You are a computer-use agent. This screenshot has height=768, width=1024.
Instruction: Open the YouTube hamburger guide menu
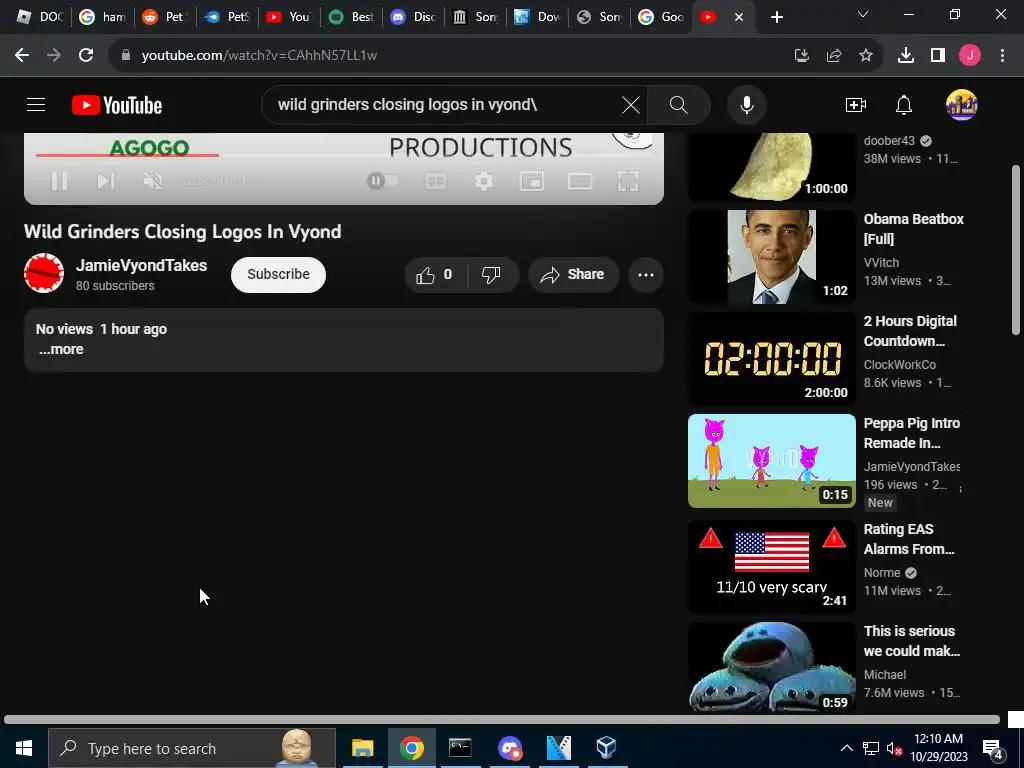pyautogui.click(x=36, y=104)
